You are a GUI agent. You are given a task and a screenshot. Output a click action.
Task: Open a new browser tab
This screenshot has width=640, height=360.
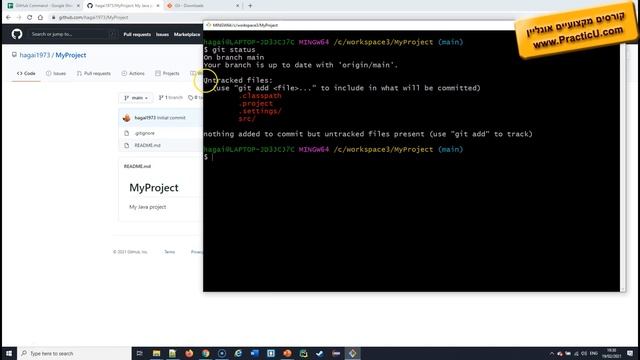click(x=250, y=6)
